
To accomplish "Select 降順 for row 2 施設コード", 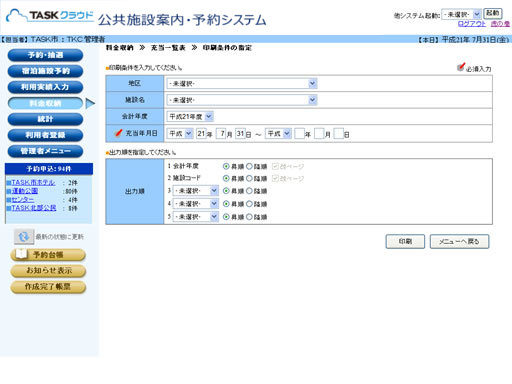I will (x=249, y=178).
